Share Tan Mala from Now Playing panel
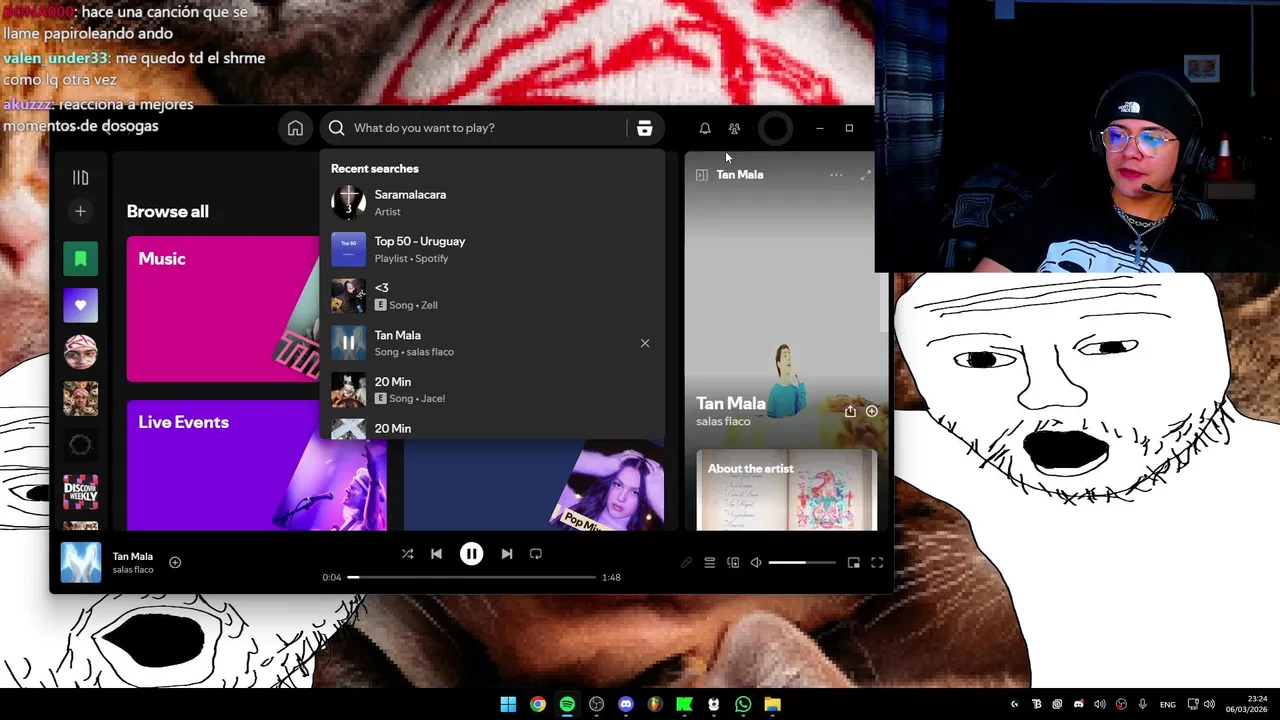The image size is (1280, 720). pos(850,411)
